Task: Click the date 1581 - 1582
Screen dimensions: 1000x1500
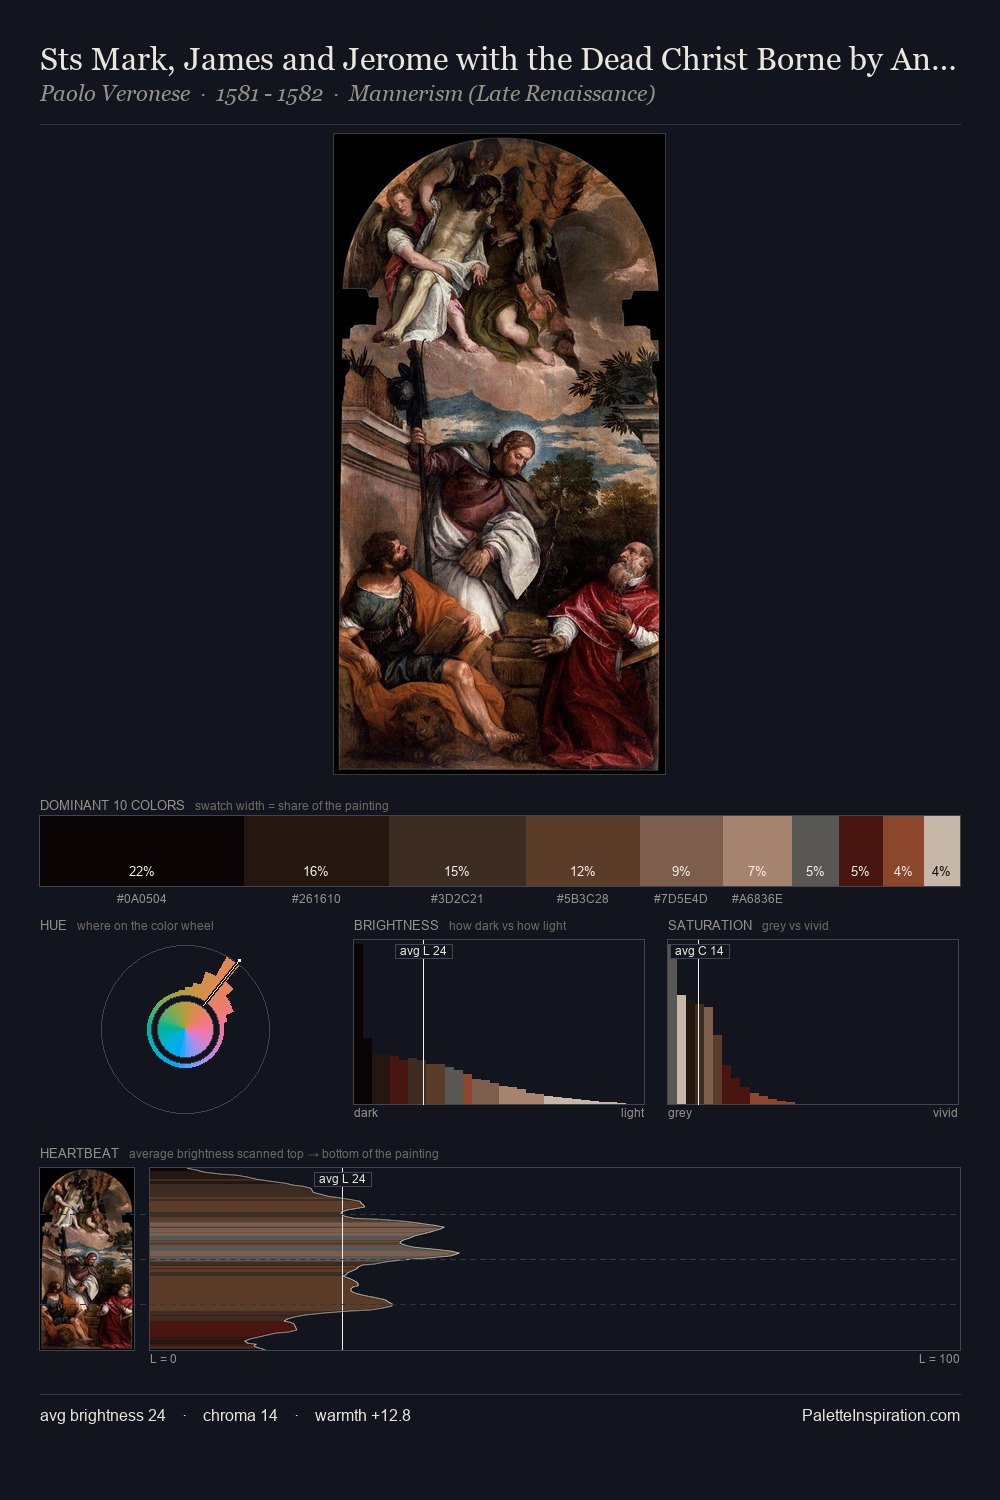Action: pos(269,94)
